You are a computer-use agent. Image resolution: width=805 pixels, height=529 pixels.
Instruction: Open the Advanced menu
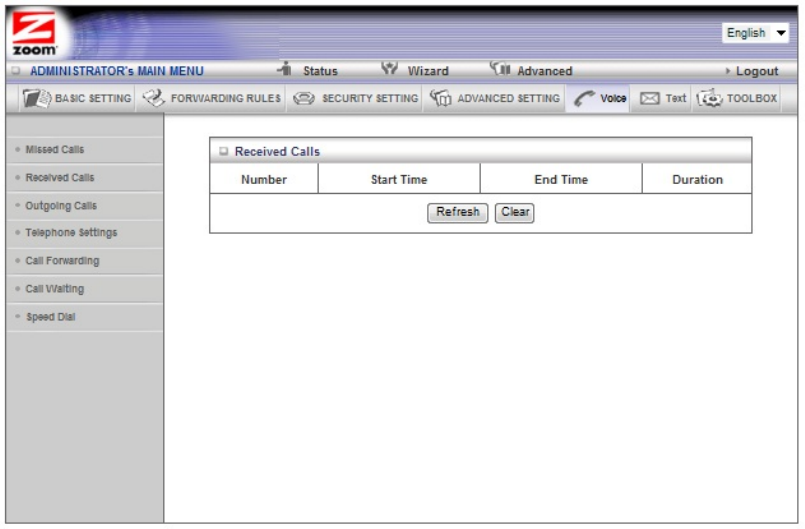click(544, 71)
